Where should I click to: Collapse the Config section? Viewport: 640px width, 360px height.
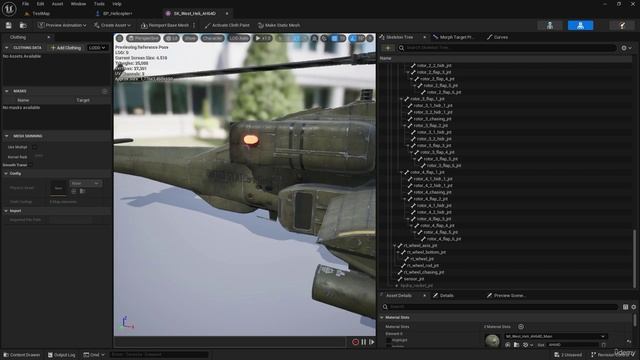coord(6,173)
